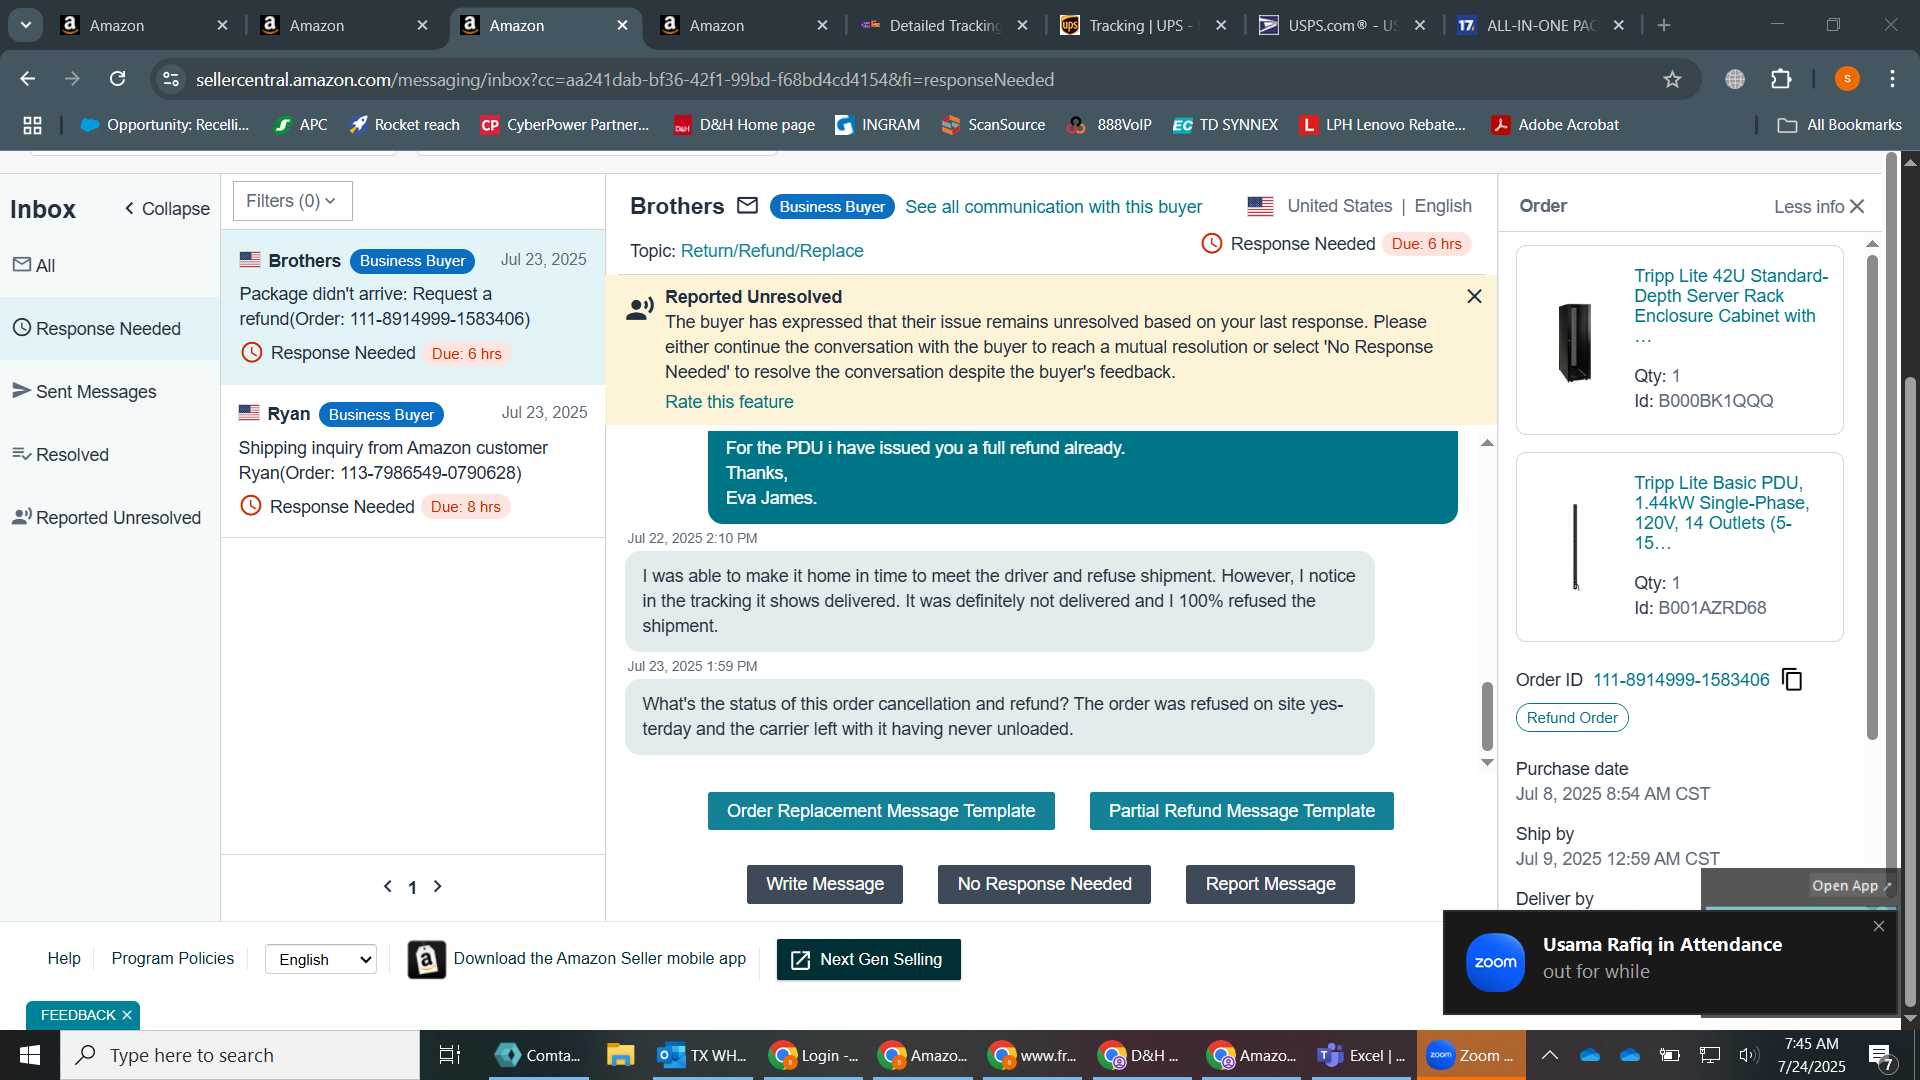Click Rate this feature link
Screen dimensions: 1920x1080
click(729, 402)
